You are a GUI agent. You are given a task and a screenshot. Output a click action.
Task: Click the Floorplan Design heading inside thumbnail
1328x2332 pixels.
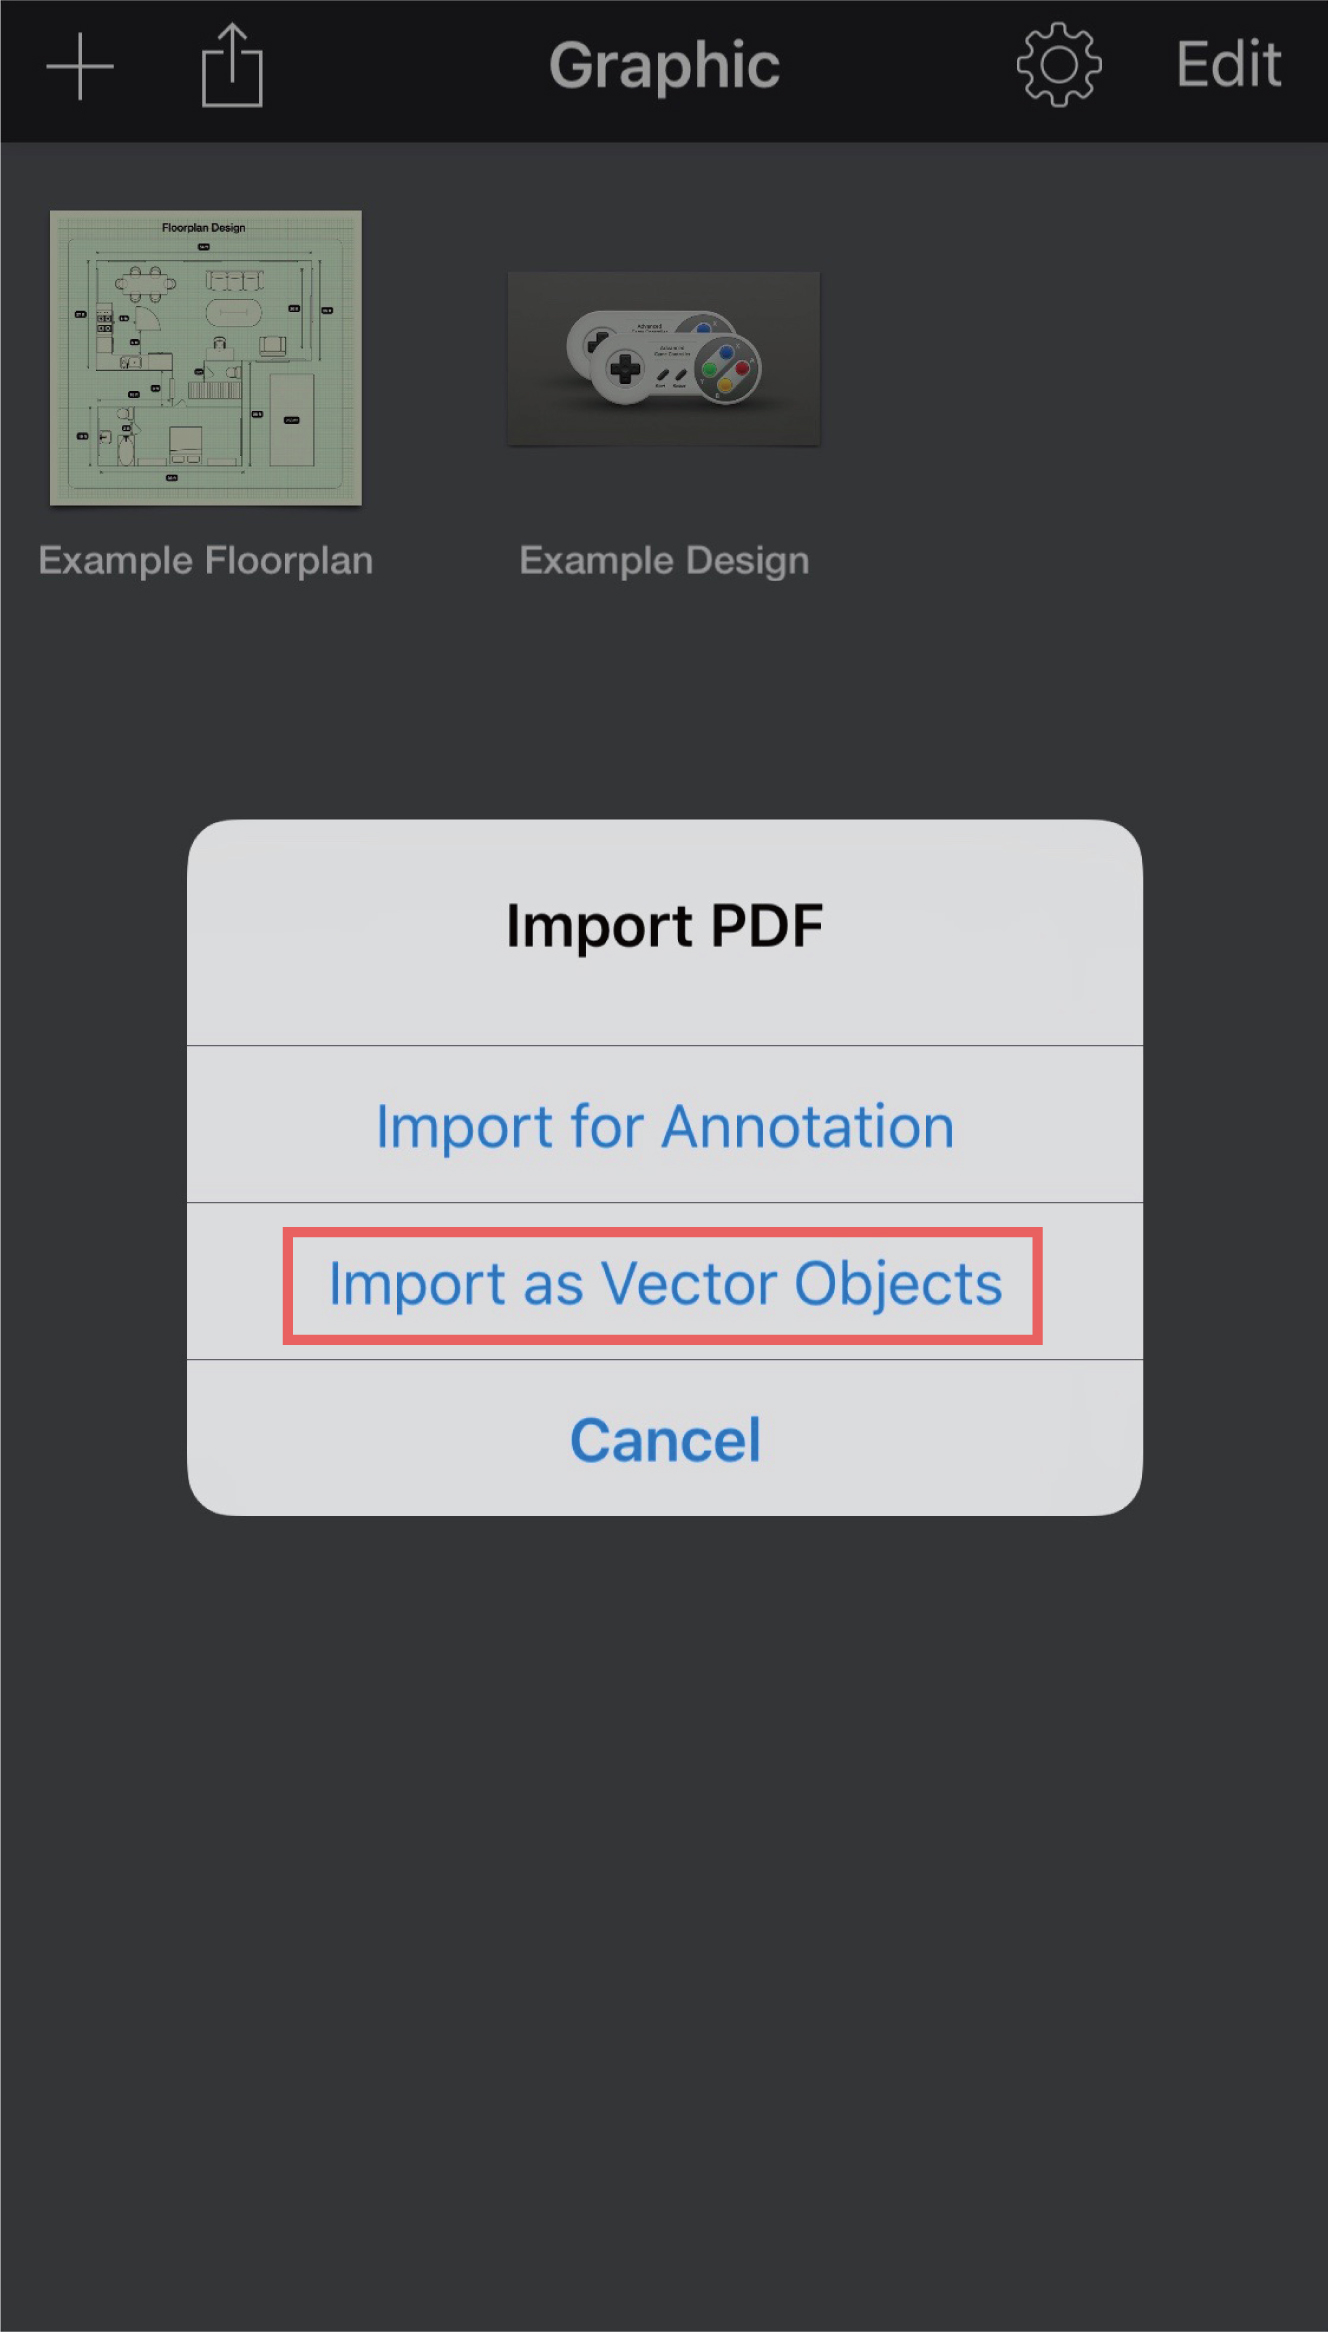[204, 228]
